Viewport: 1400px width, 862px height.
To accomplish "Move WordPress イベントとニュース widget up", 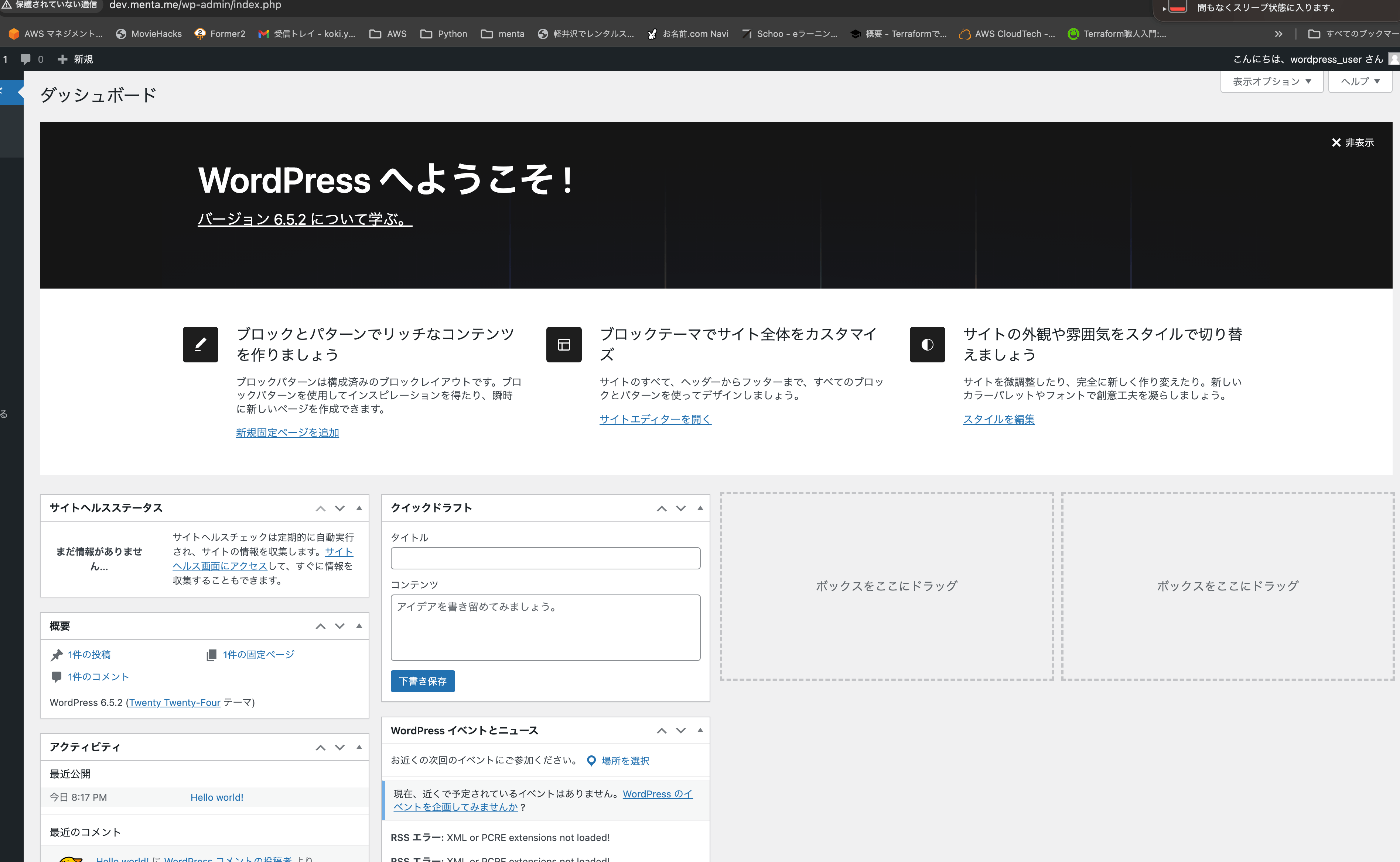I will [x=661, y=731].
